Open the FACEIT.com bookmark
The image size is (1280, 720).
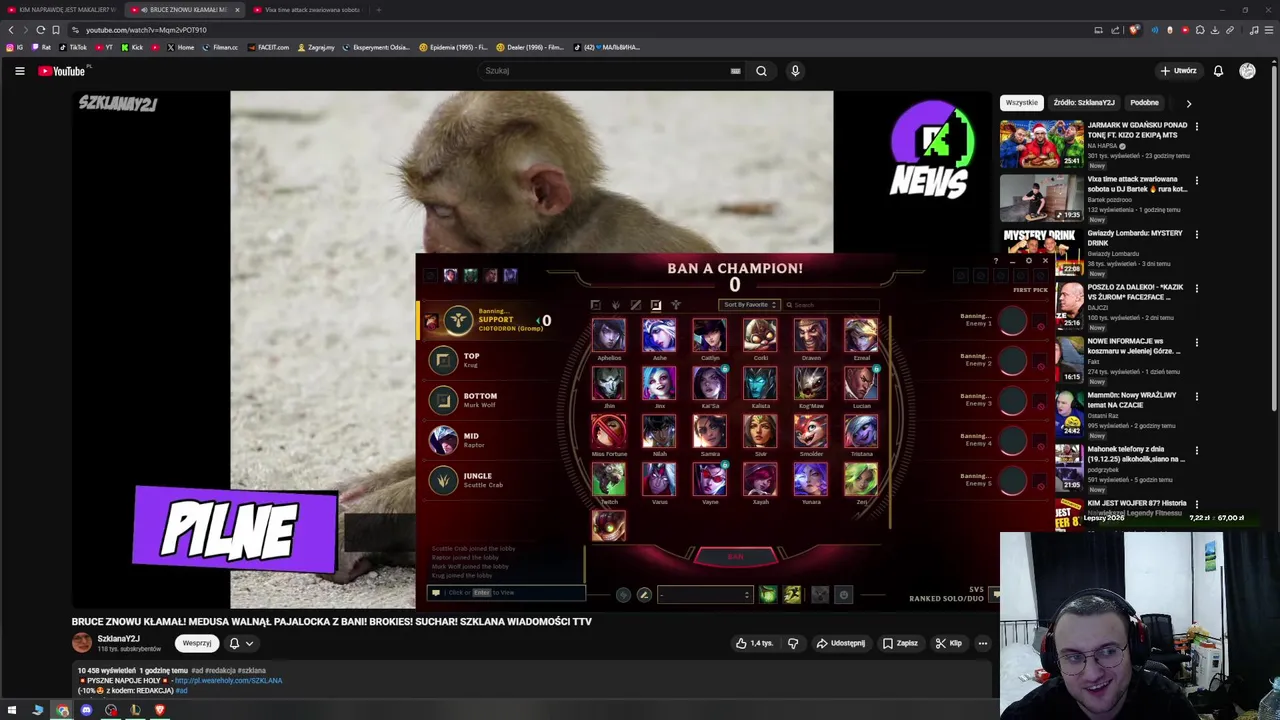tap(268, 47)
